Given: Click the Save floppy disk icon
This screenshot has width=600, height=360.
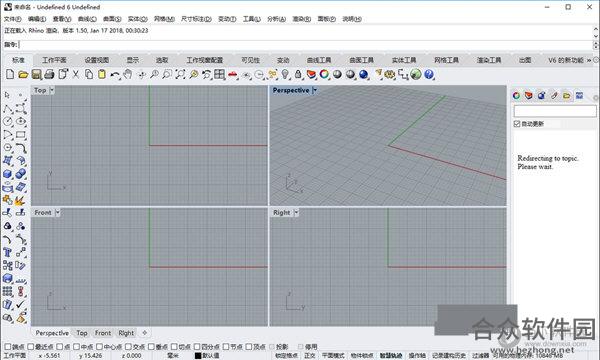Looking at the screenshot, I should pos(36,74).
